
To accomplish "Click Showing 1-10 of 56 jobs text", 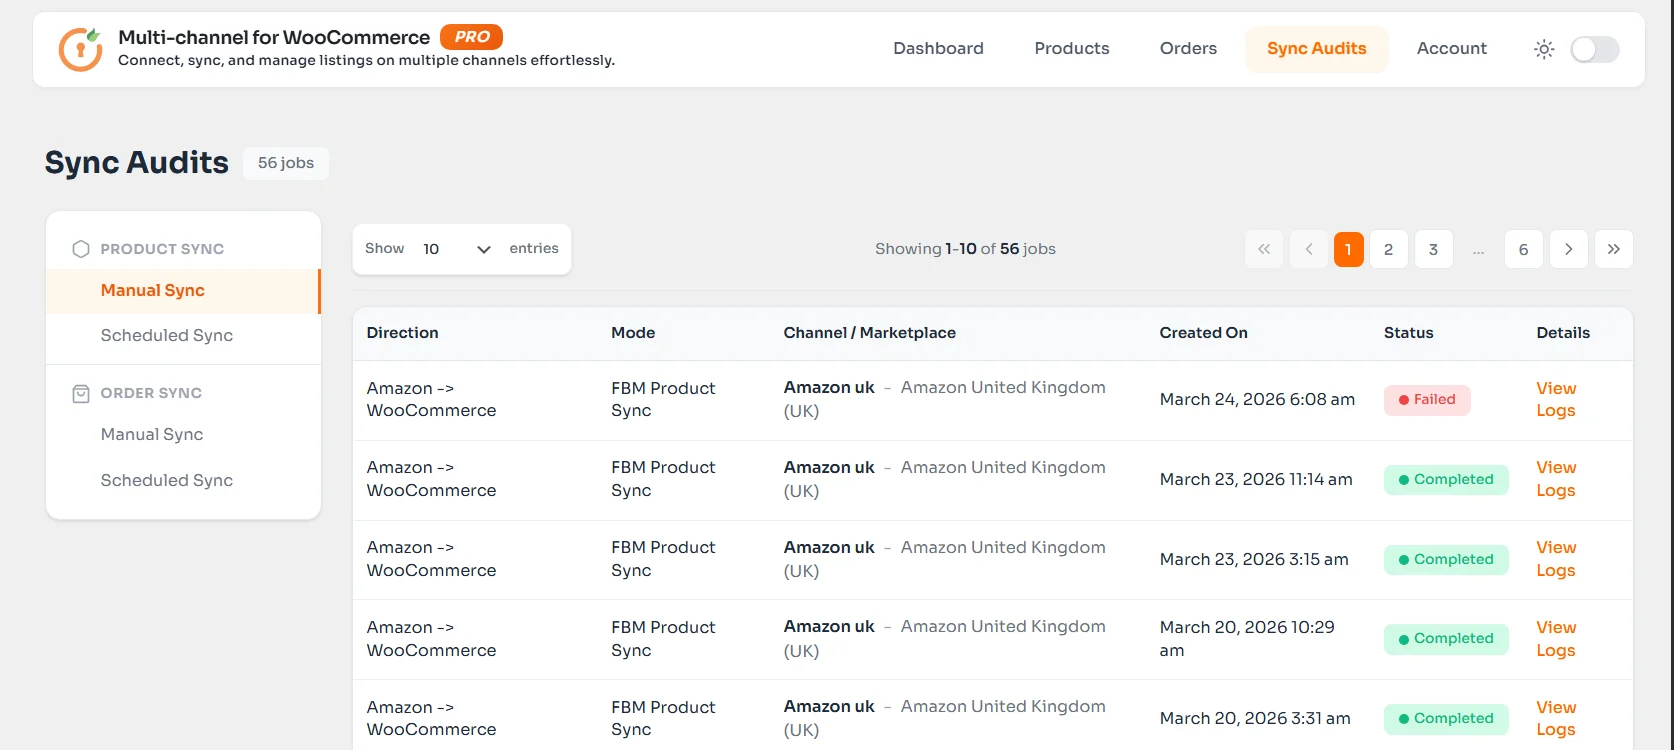I will (965, 249).
